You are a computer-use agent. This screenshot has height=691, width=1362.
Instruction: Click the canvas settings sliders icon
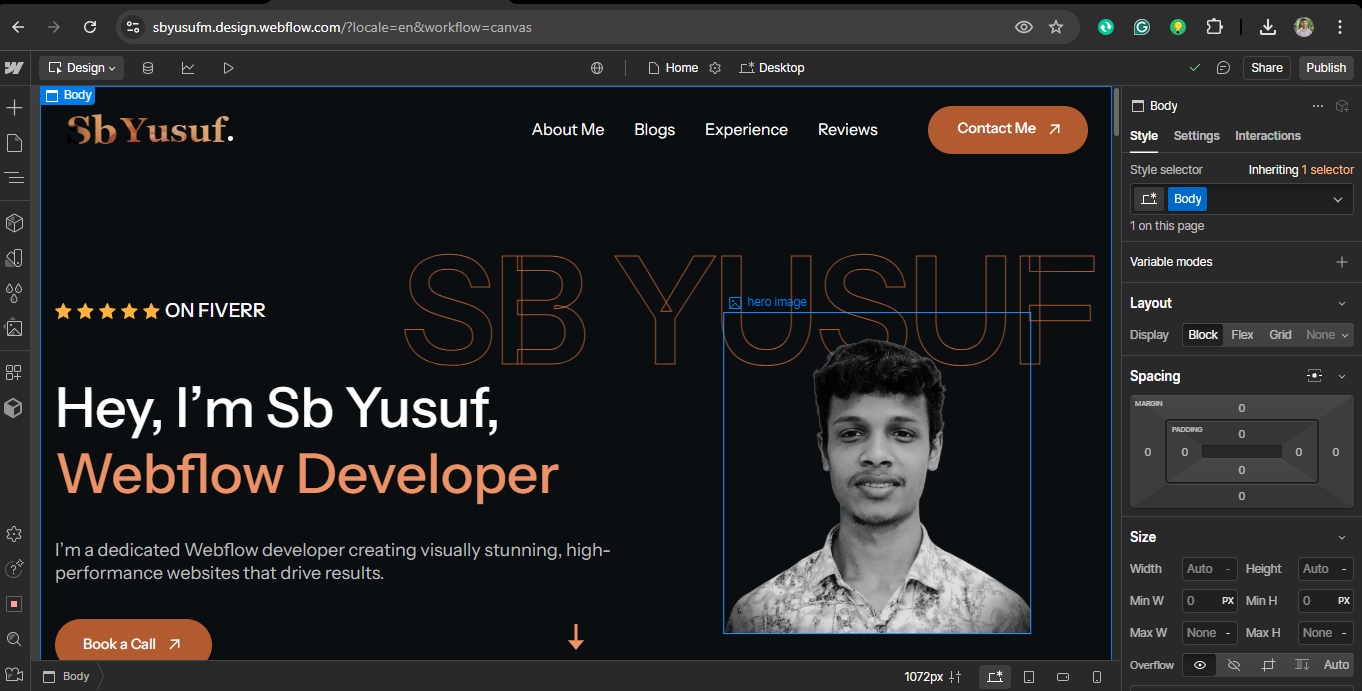[955, 677]
